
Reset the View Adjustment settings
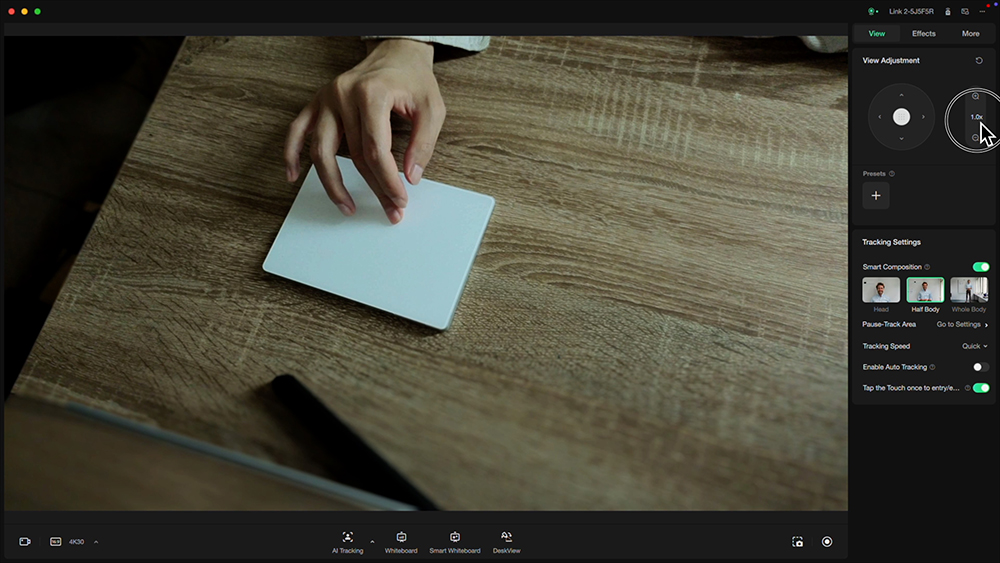click(x=979, y=61)
